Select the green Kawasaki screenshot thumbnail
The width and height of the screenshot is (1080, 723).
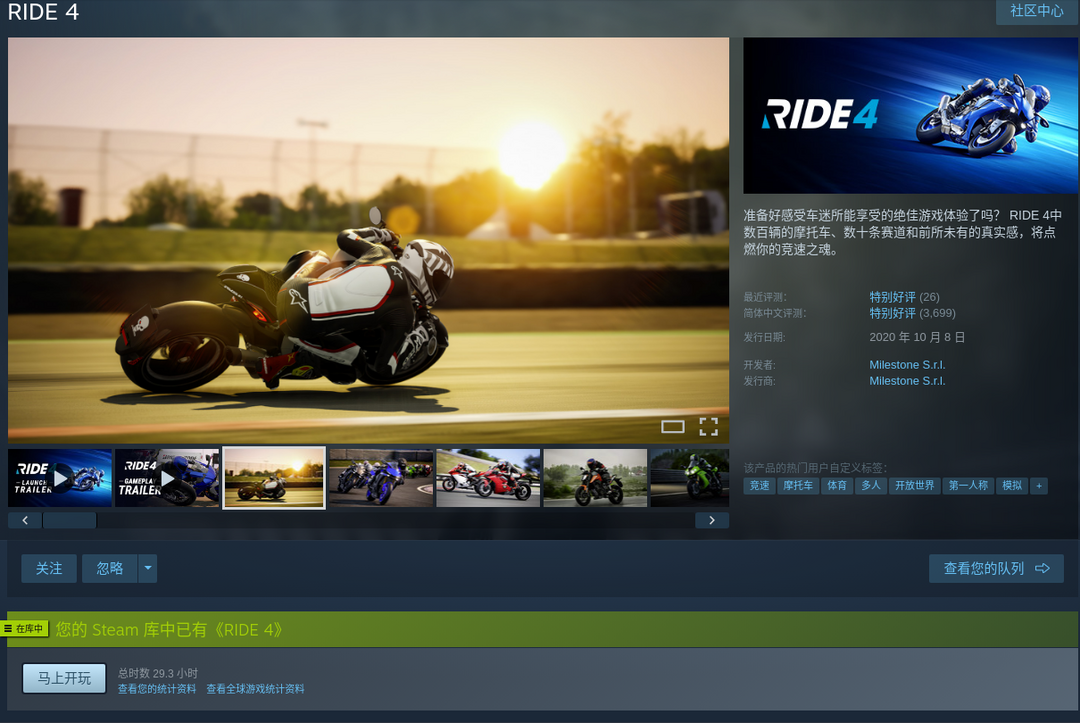point(689,478)
